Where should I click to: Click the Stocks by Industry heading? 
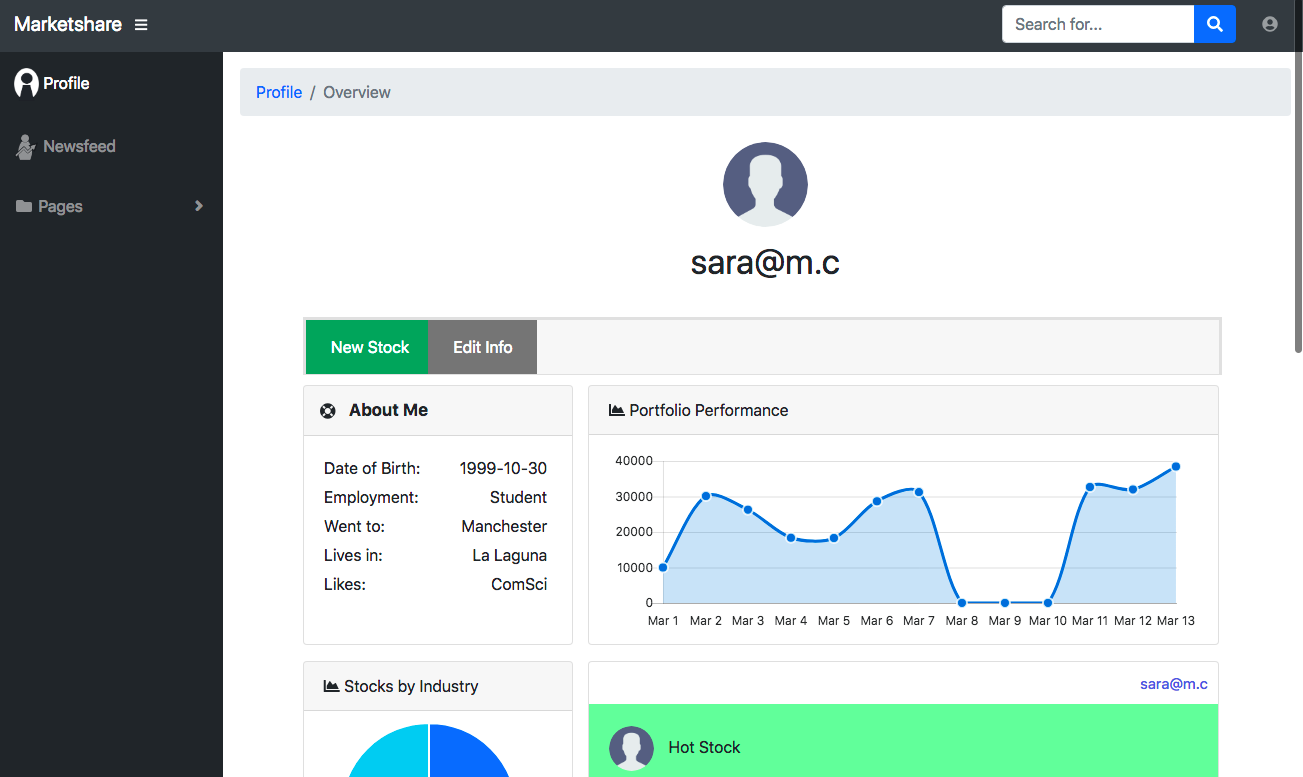[x=411, y=686]
